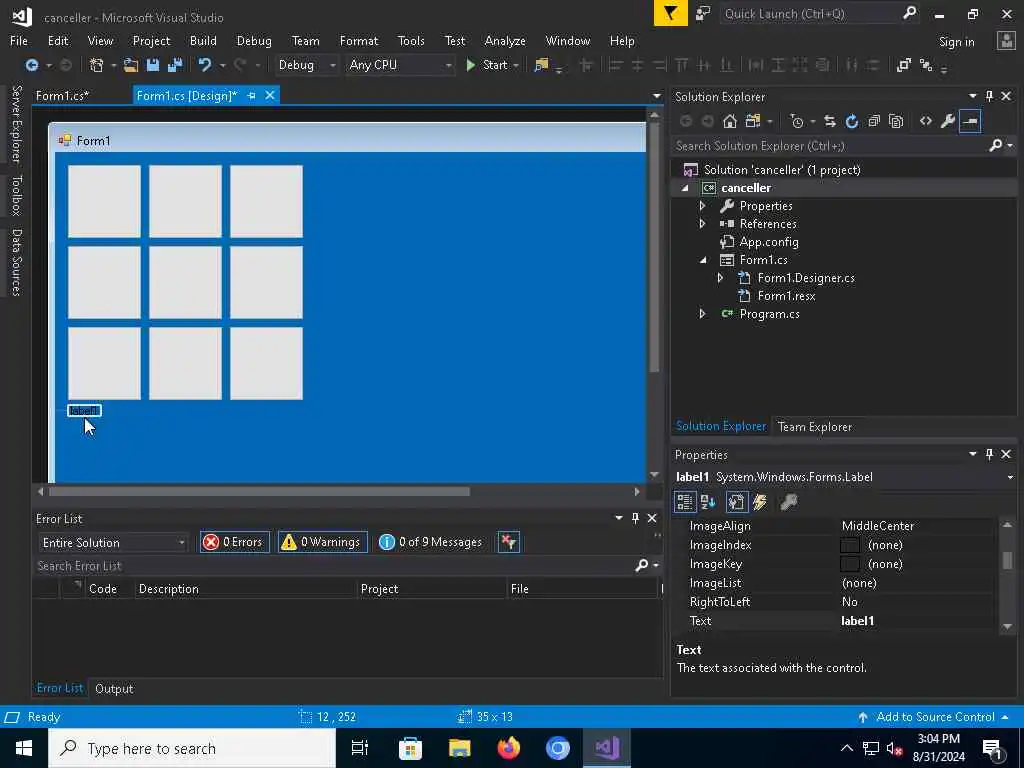
Task: Click Sync with Active Document icon
Action: pyautogui.click(x=829, y=121)
